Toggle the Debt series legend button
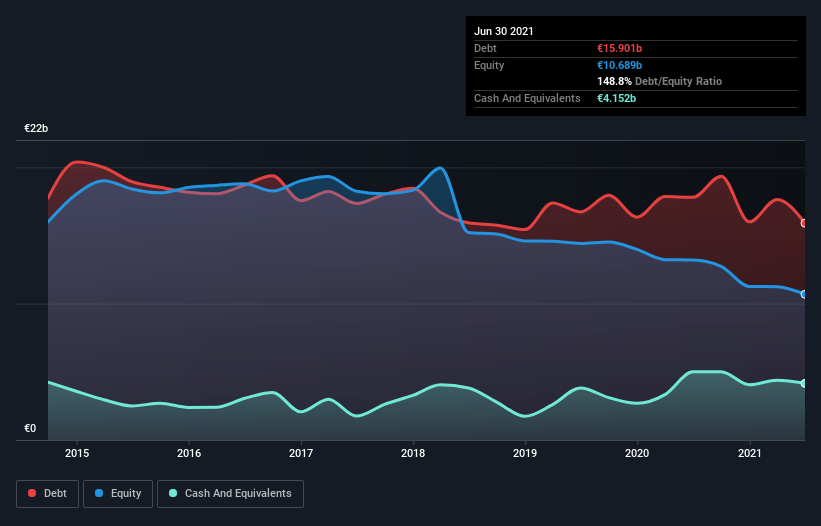Viewport: 821px width, 526px height. 48,494
